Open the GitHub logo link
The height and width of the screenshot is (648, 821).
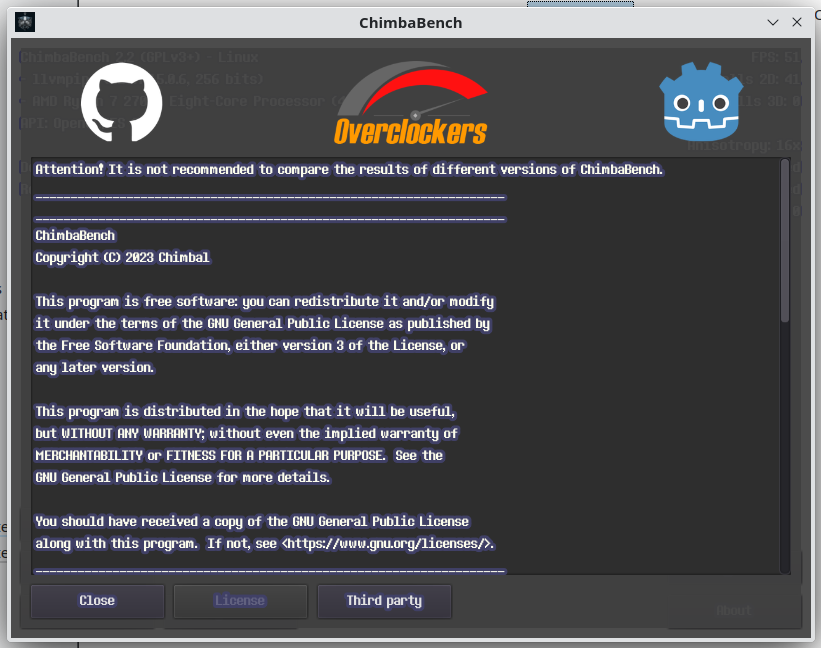pyautogui.click(x=121, y=102)
